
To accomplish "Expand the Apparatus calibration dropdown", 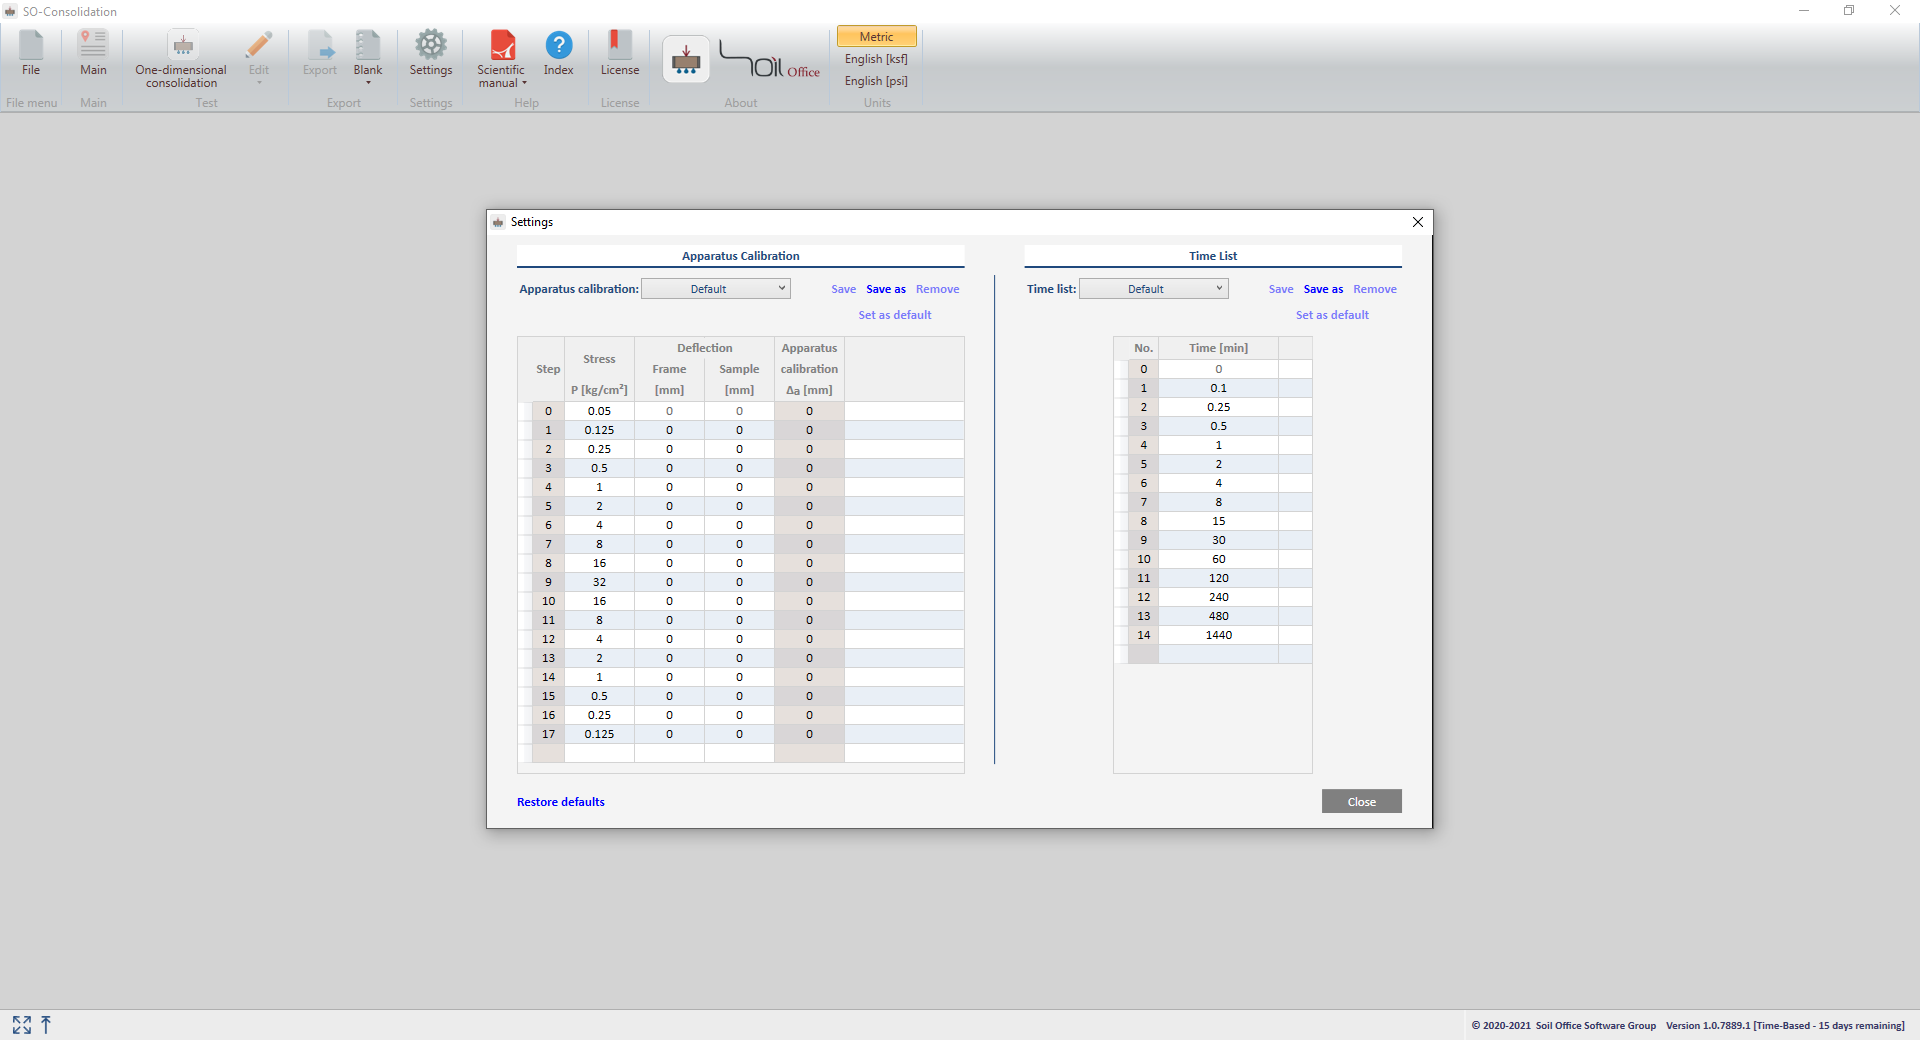I will click(x=716, y=289).
